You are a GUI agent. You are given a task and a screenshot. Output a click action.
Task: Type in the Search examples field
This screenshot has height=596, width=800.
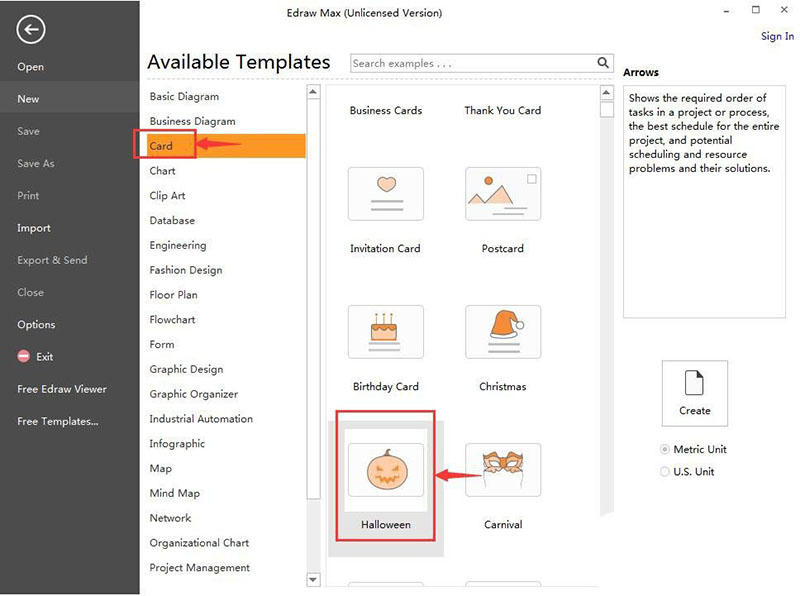(x=470, y=63)
